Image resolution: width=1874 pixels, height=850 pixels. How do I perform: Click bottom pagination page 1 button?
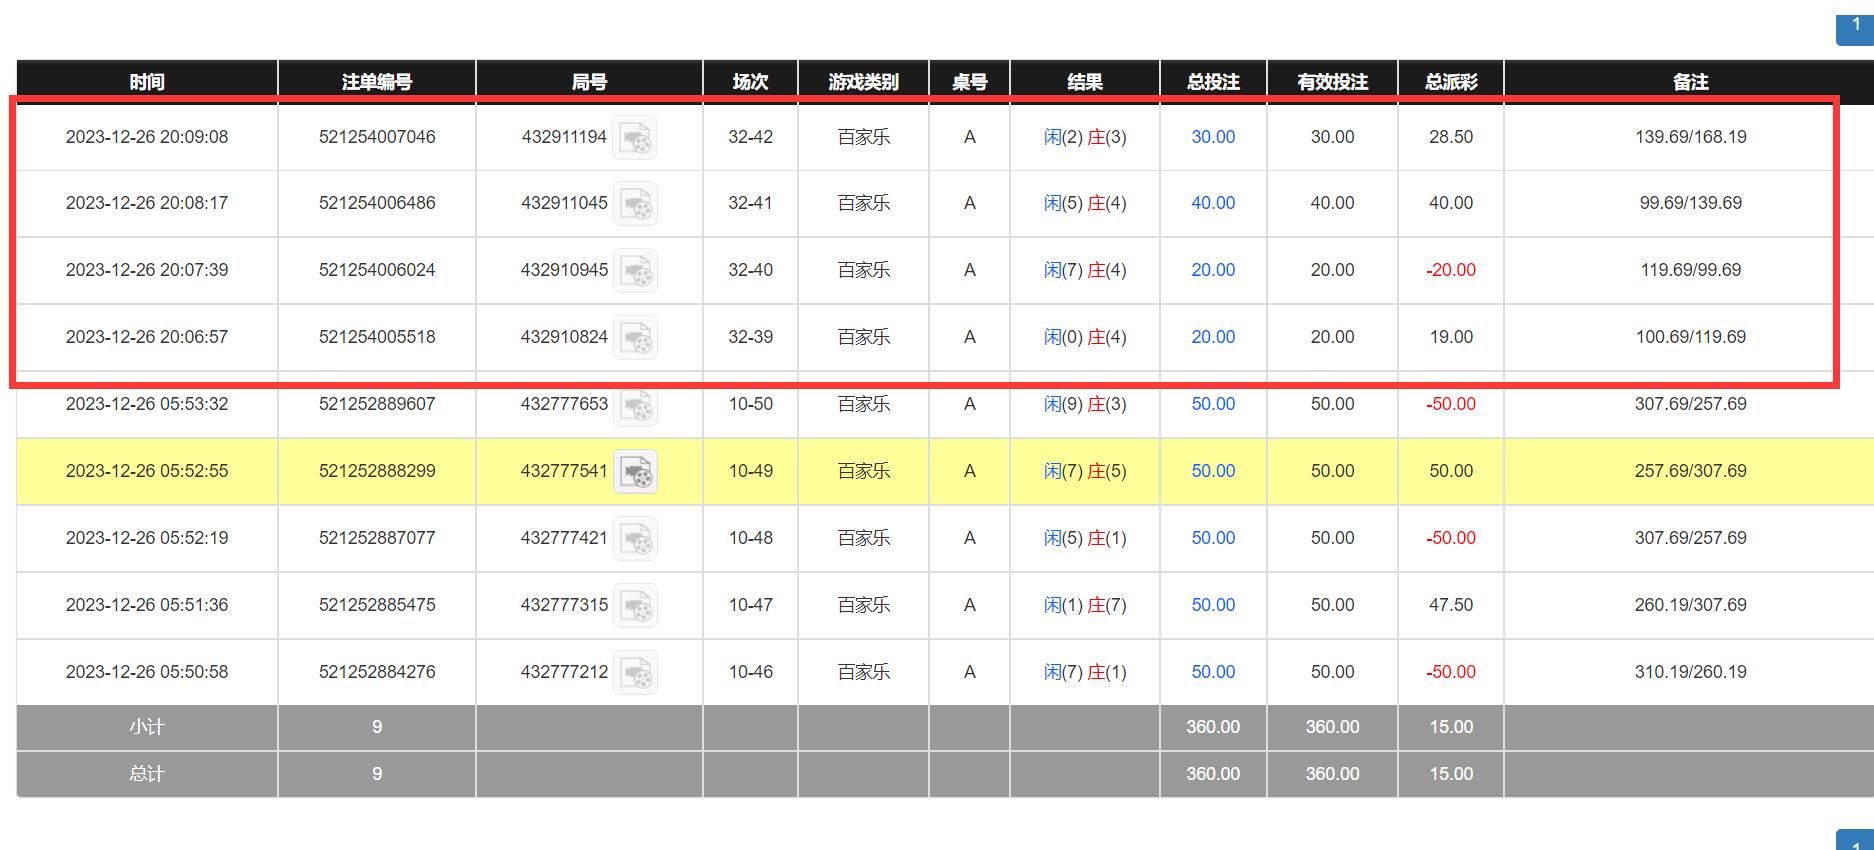[x=1856, y=842]
